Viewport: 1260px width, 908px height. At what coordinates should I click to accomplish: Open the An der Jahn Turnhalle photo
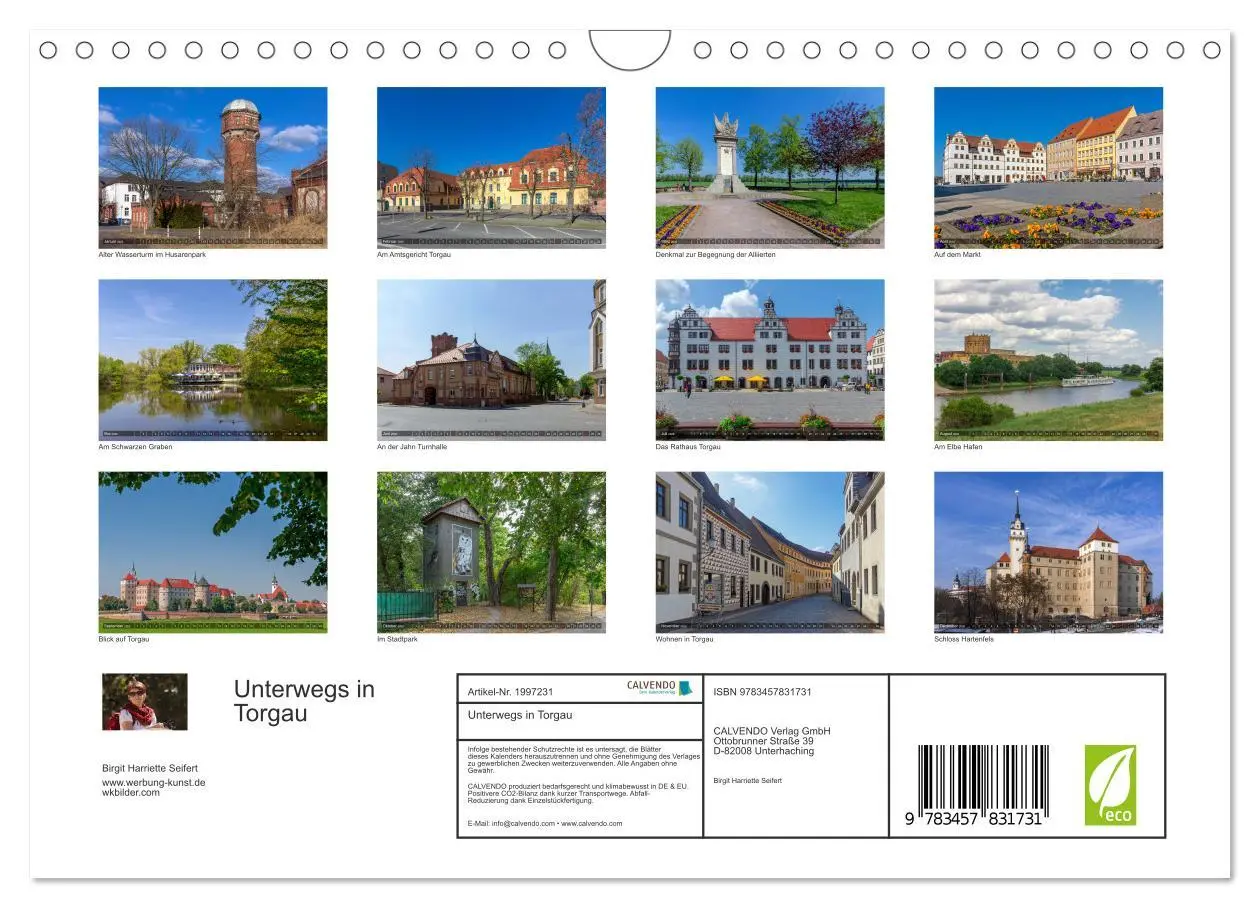tap(491, 360)
